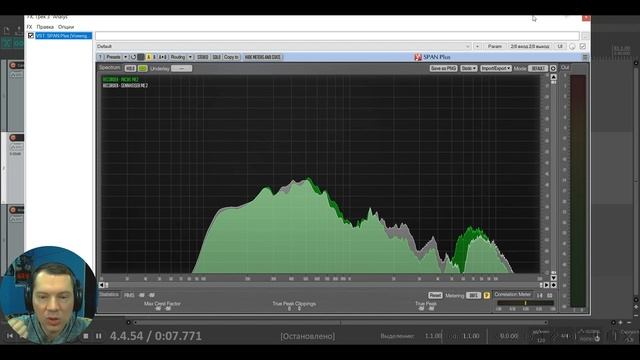The image size is (640, 360).
Task: Toggle the VST SPAN Plus enable checkbox
Action: (x=31, y=36)
